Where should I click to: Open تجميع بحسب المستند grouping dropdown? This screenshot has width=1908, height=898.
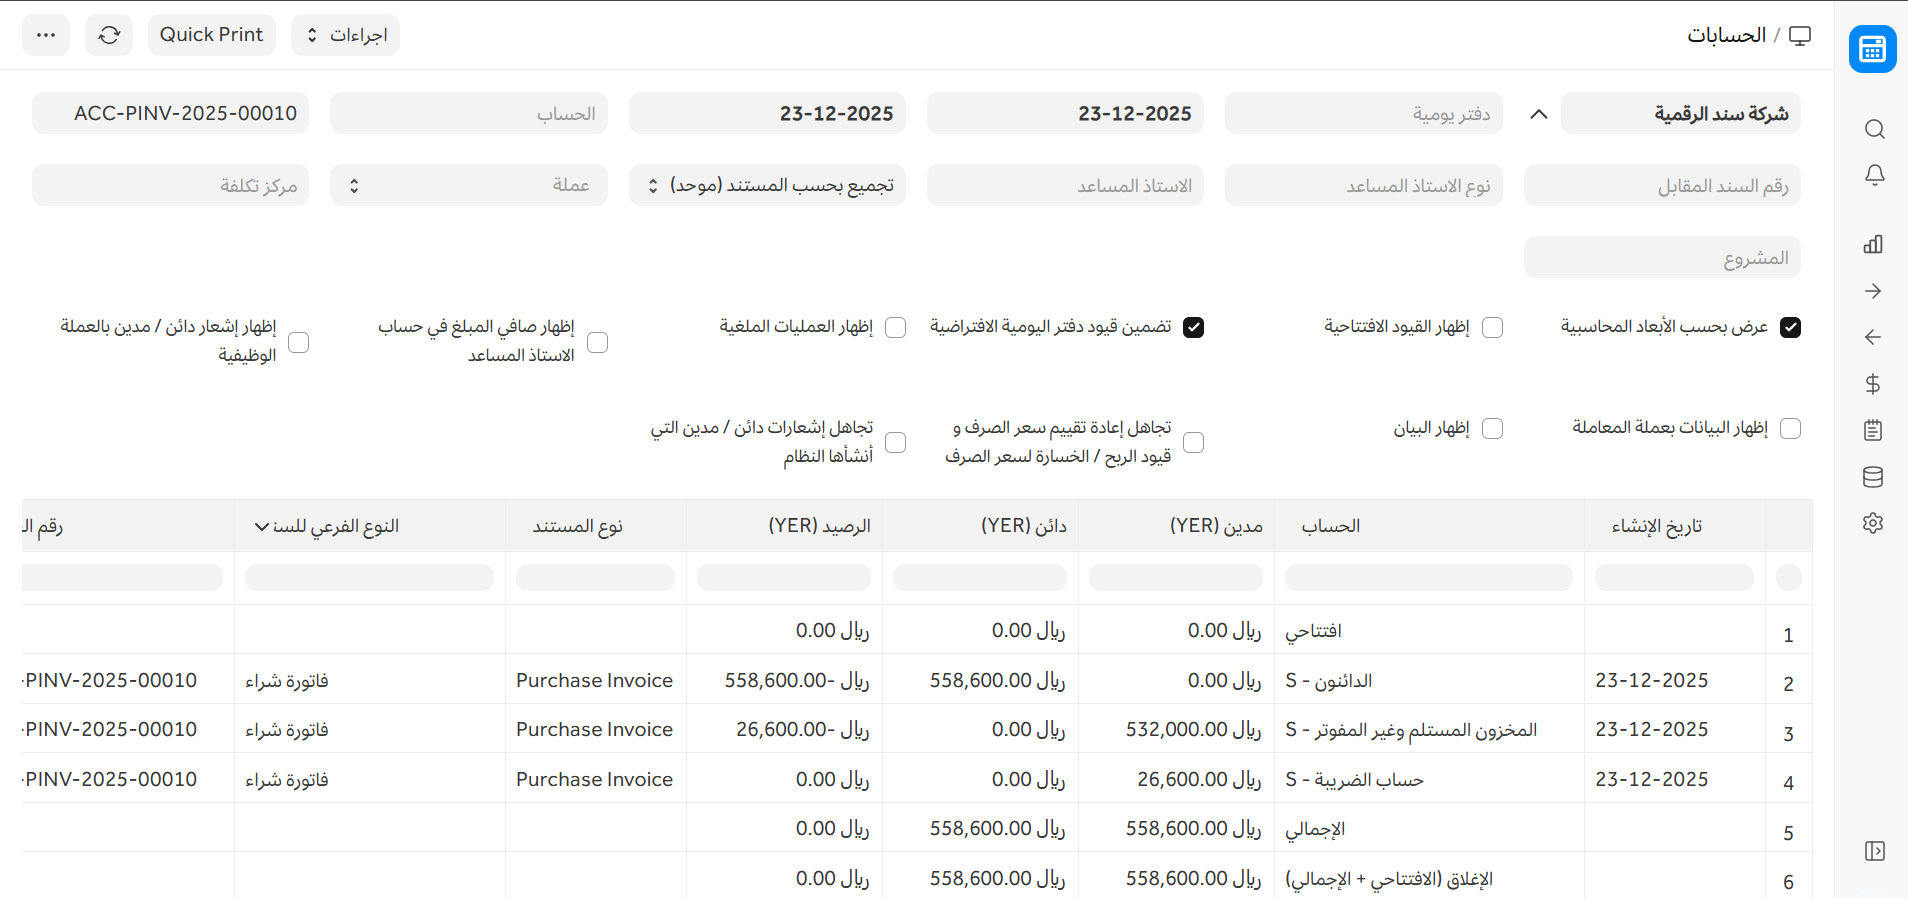767,186
